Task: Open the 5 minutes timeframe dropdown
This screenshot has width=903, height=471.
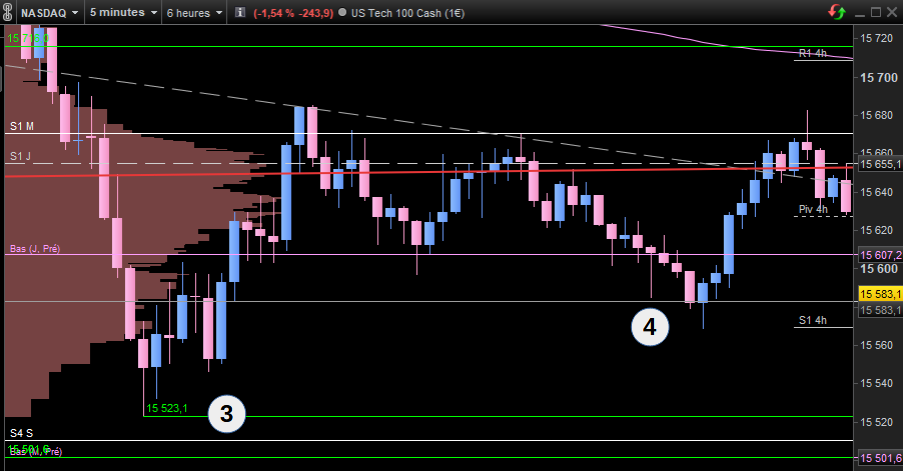Action: [123, 13]
